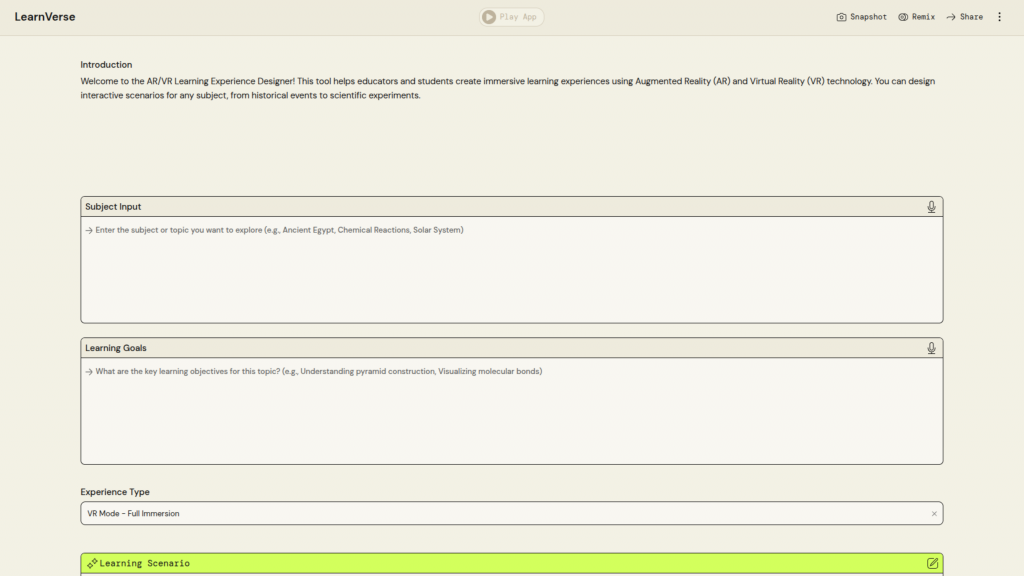Activate the Learning Goals microphone icon
Screen dimensions: 1024x576
(x=931, y=348)
